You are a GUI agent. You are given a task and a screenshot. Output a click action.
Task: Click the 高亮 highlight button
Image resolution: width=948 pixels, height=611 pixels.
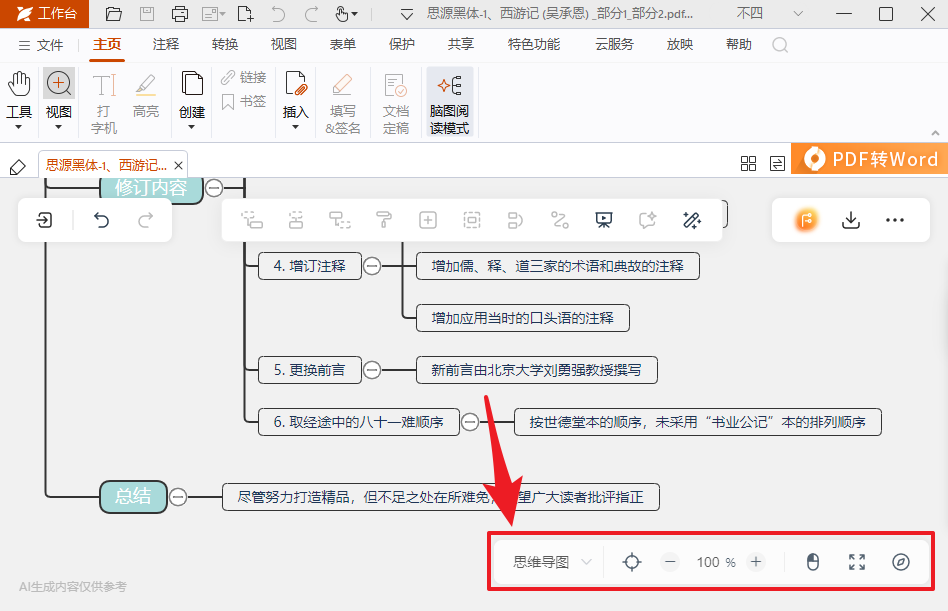click(145, 95)
